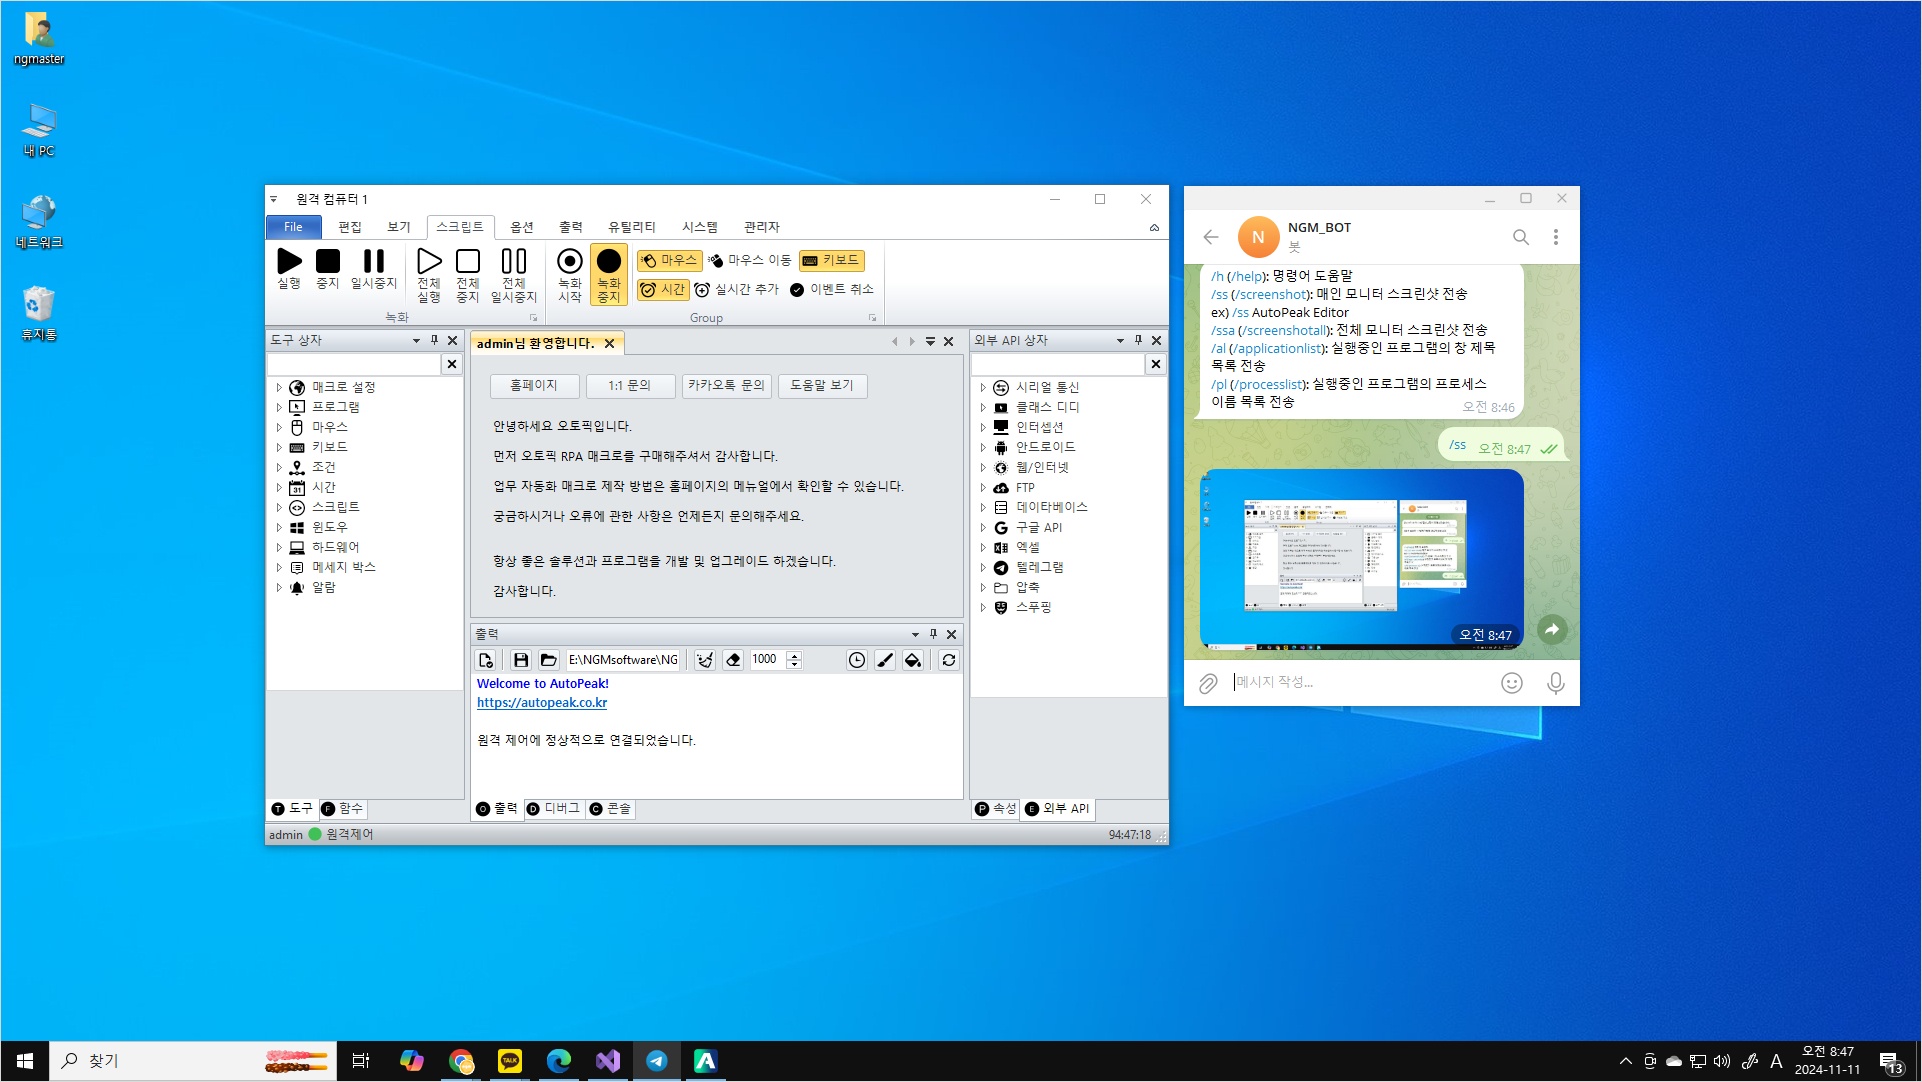Toggle the 마우스 recording option
The width and height of the screenshot is (1922, 1082).
[669, 260]
